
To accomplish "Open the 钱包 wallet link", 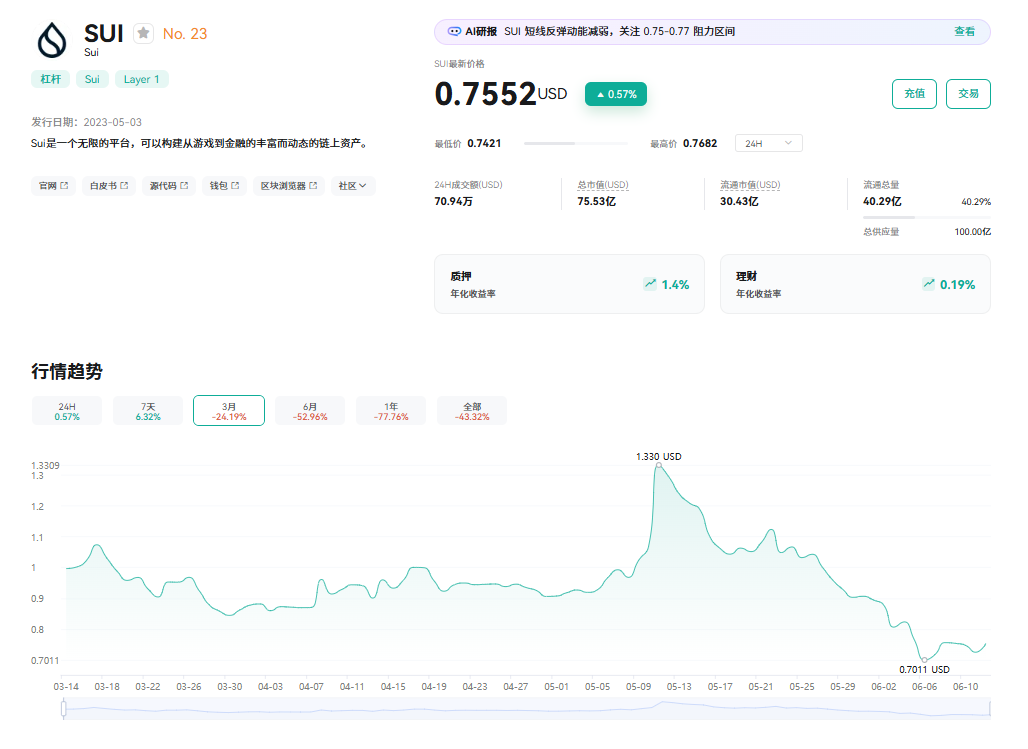I will pos(224,186).
